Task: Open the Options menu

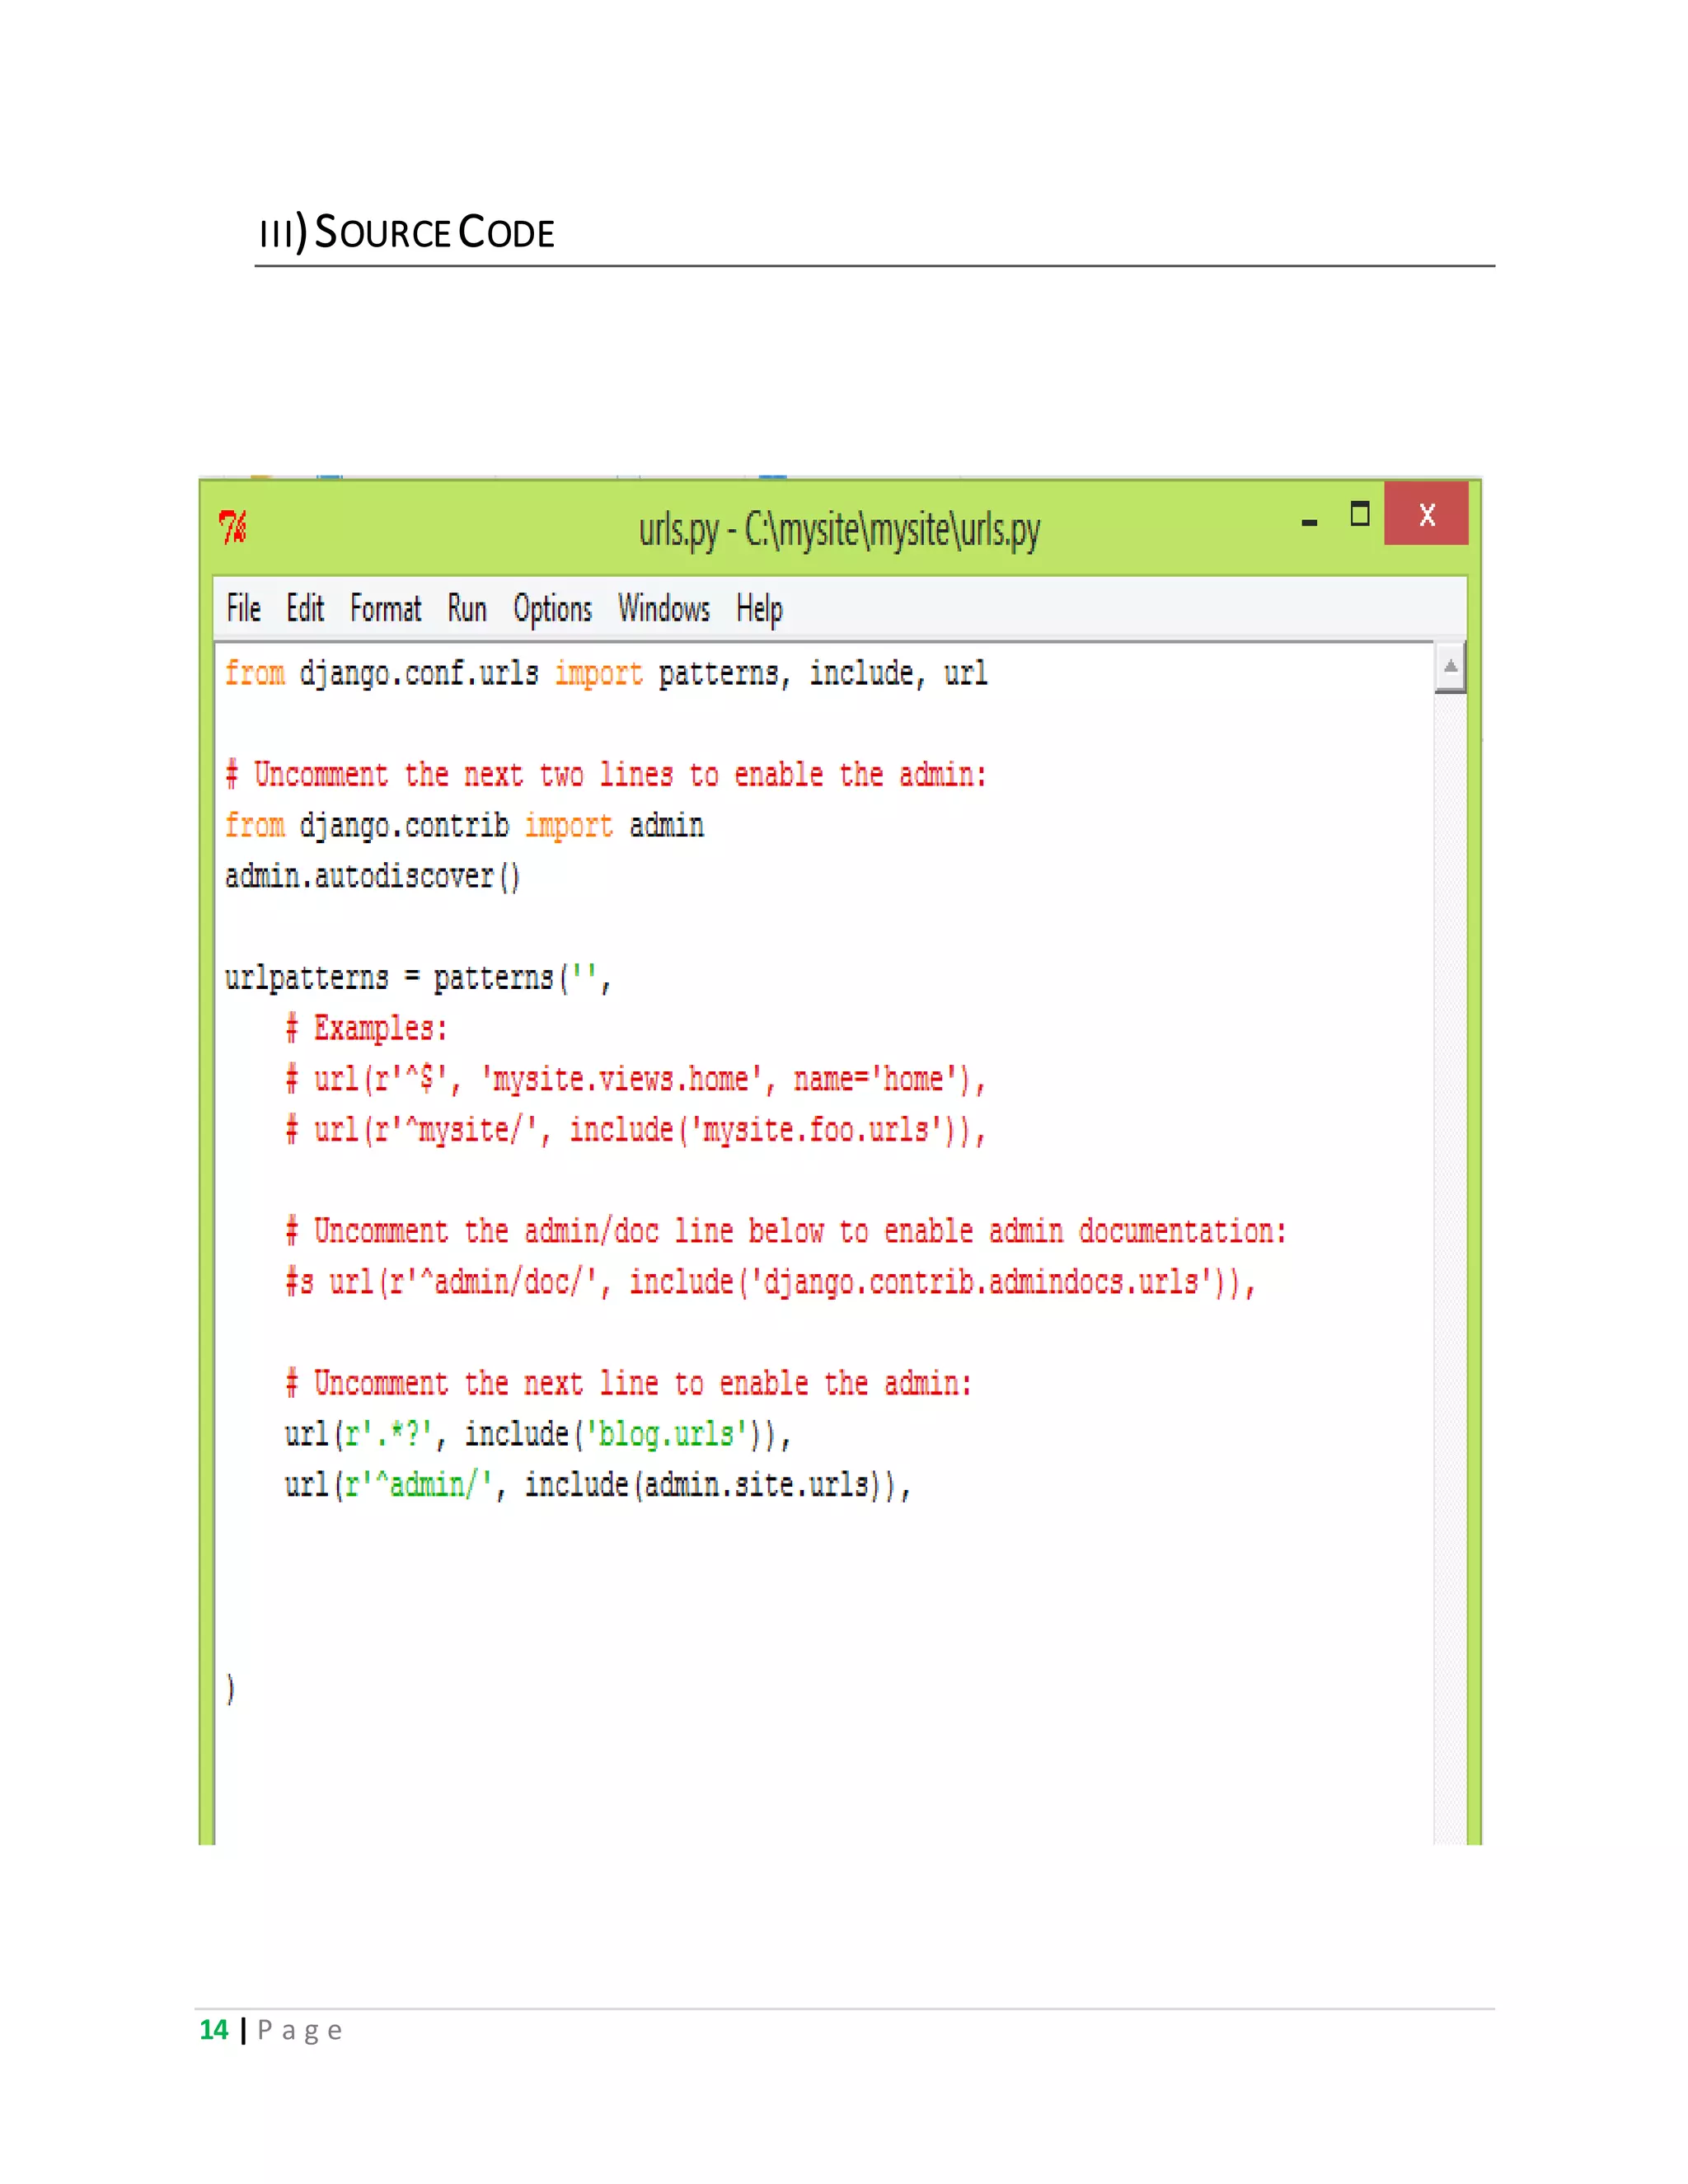Action: 552,608
